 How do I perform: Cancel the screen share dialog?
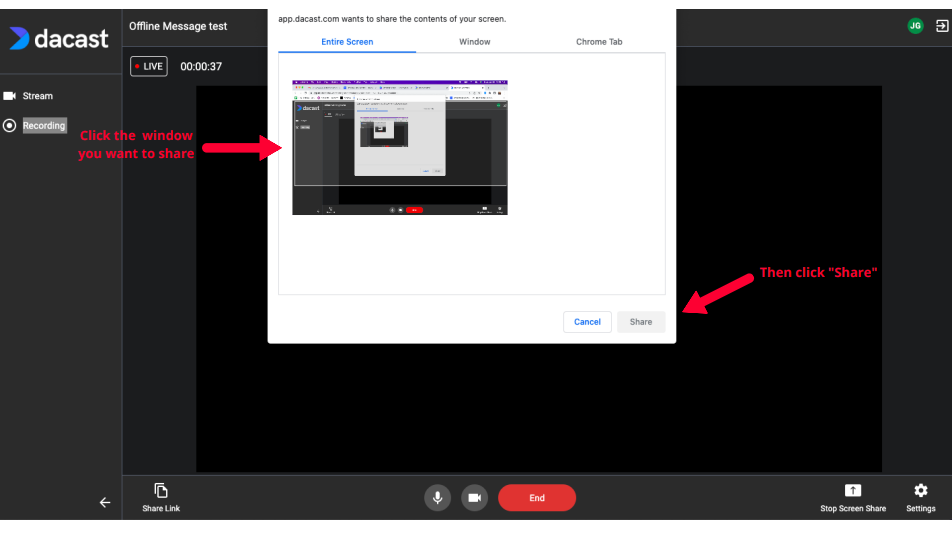(587, 322)
